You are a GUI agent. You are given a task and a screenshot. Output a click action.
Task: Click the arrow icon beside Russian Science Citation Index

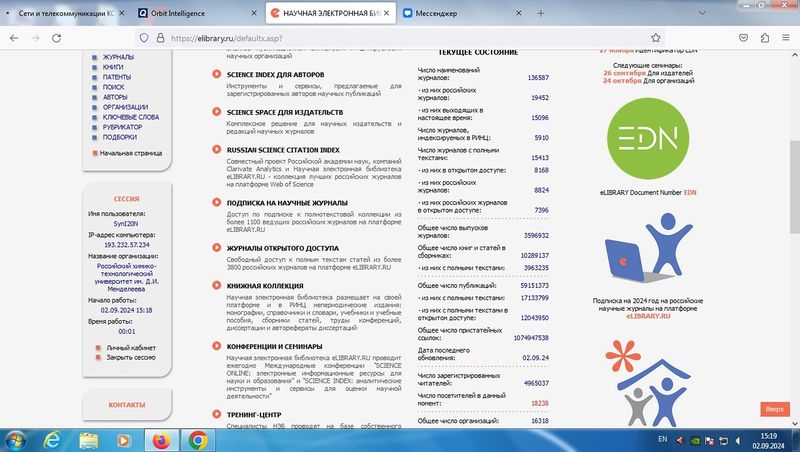217,149
